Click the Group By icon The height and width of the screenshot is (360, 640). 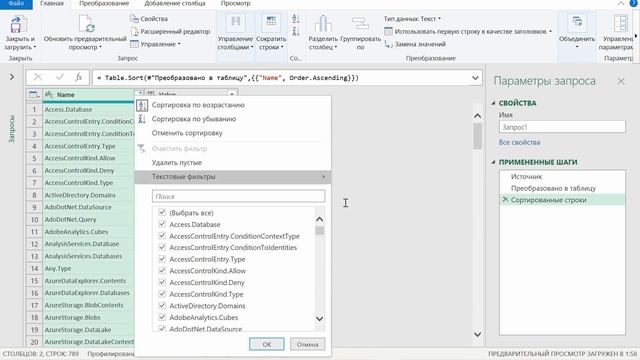[360, 23]
